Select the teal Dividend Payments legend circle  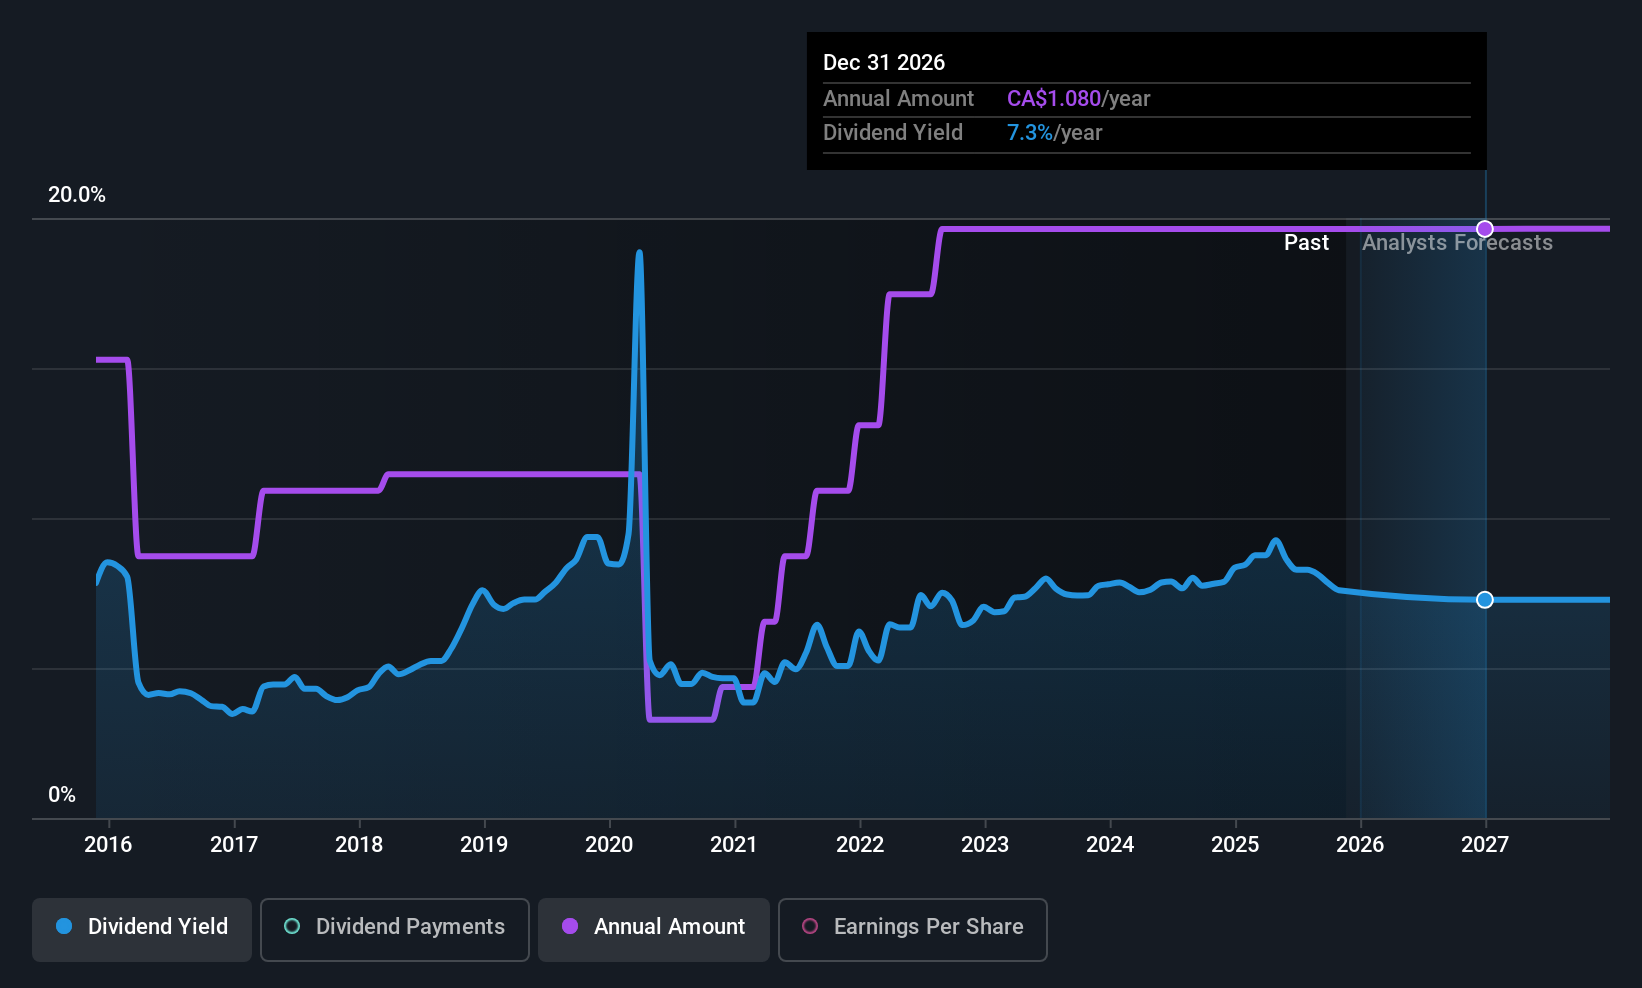pos(291,927)
